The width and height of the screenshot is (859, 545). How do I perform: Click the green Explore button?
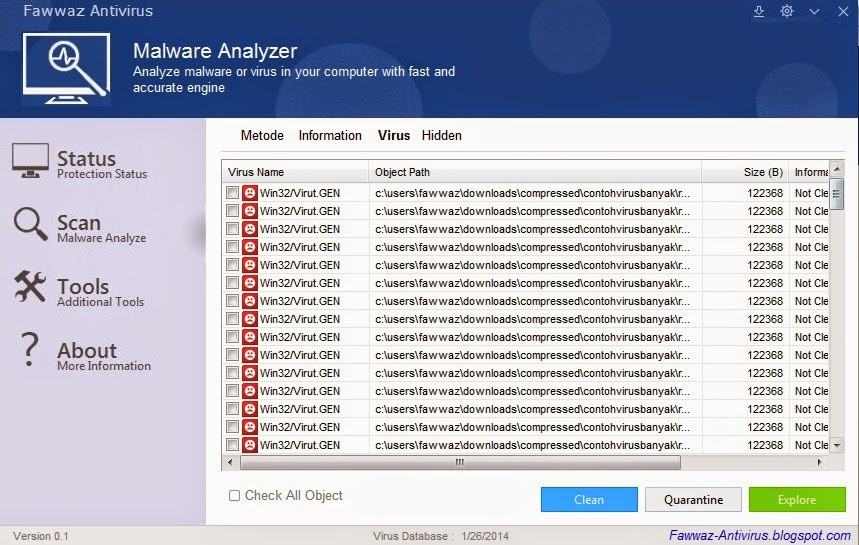point(797,500)
